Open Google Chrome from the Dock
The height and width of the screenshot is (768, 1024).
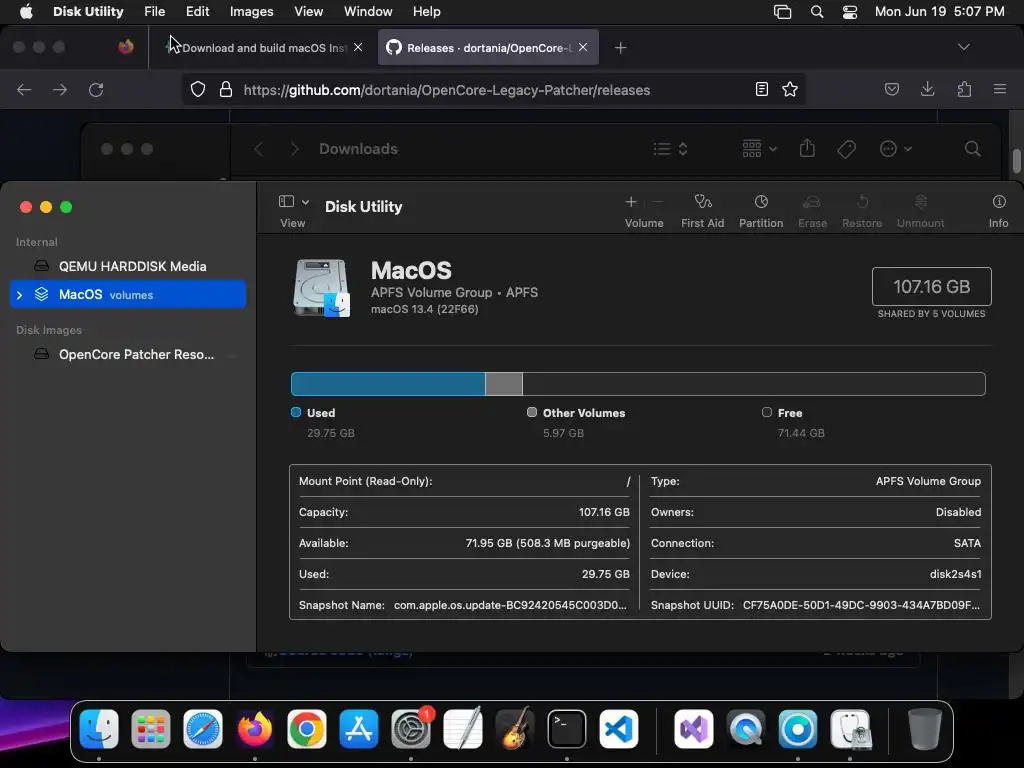point(306,729)
